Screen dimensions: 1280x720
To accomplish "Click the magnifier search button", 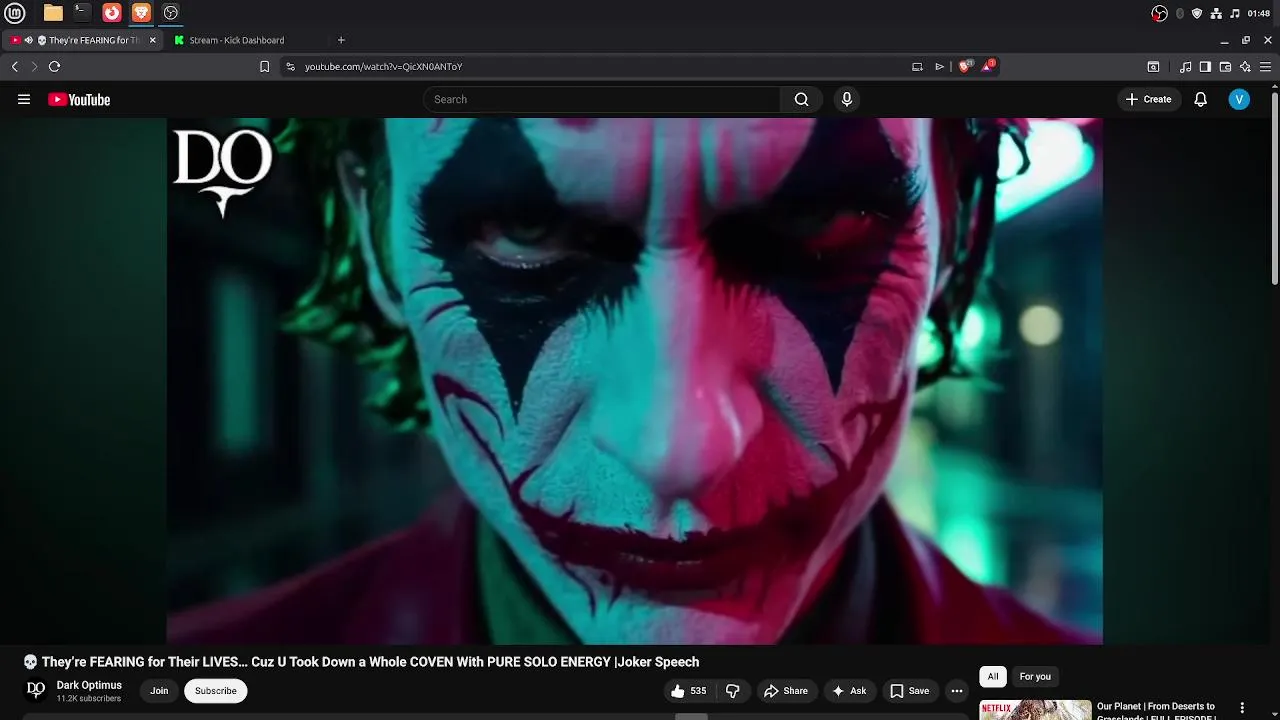I will tap(801, 99).
